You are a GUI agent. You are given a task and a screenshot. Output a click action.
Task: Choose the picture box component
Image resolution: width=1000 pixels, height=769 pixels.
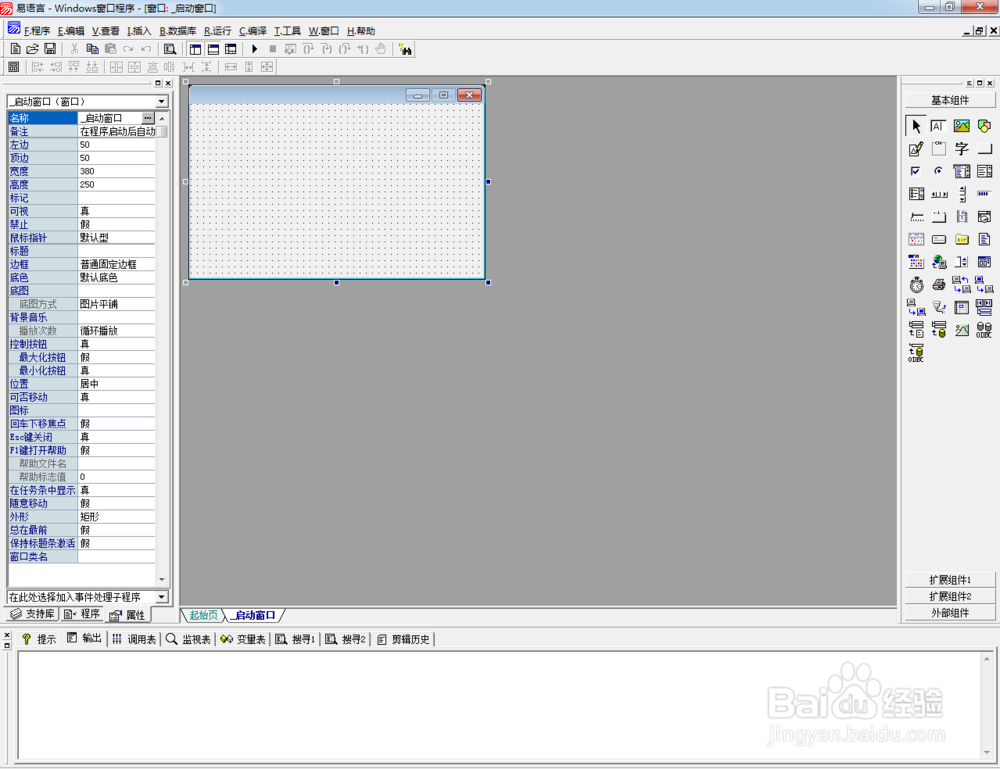coord(961,126)
